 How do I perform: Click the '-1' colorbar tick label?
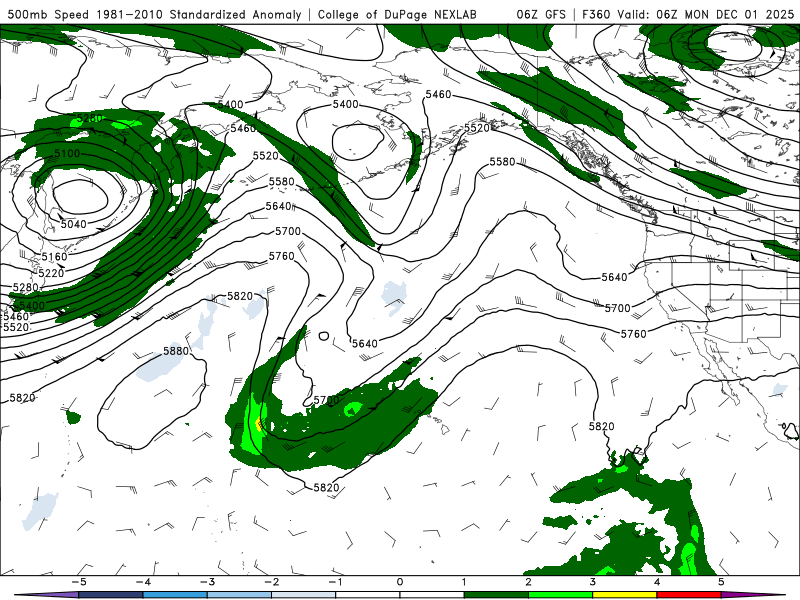pos(335,582)
